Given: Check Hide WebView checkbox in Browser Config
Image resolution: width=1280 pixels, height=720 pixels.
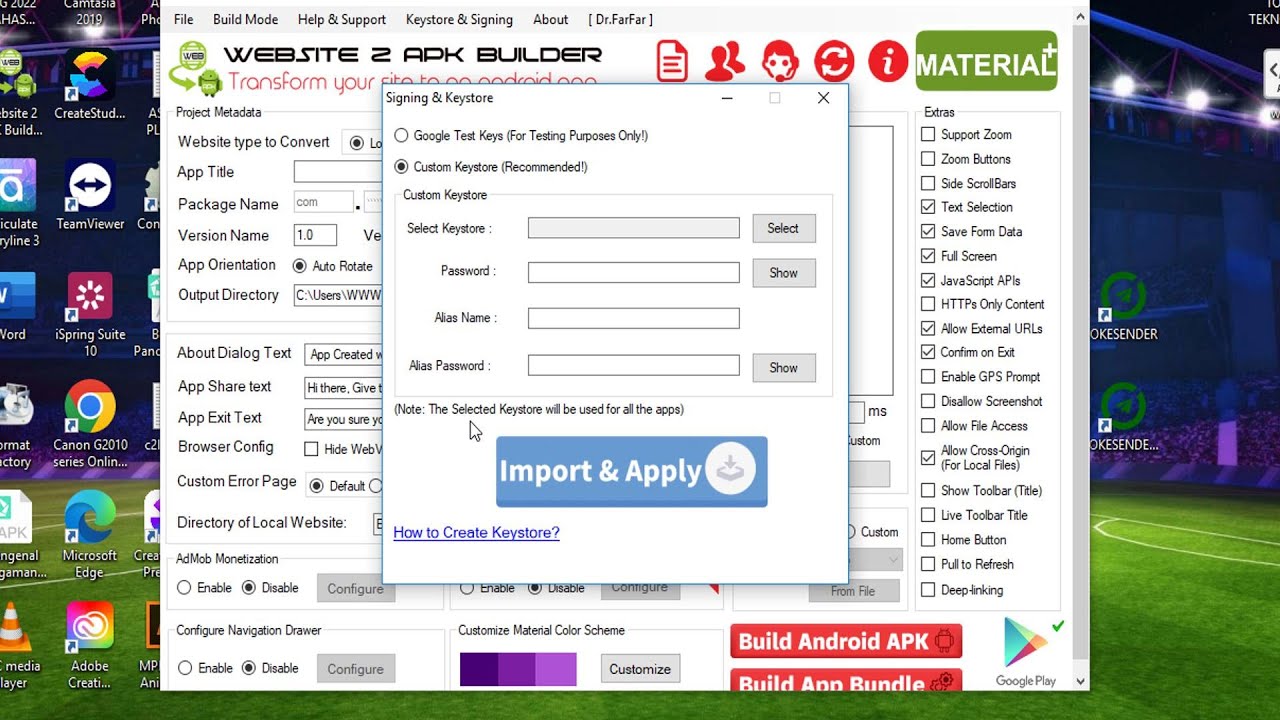Looking at the screenshot, I should tap(311, 449).
